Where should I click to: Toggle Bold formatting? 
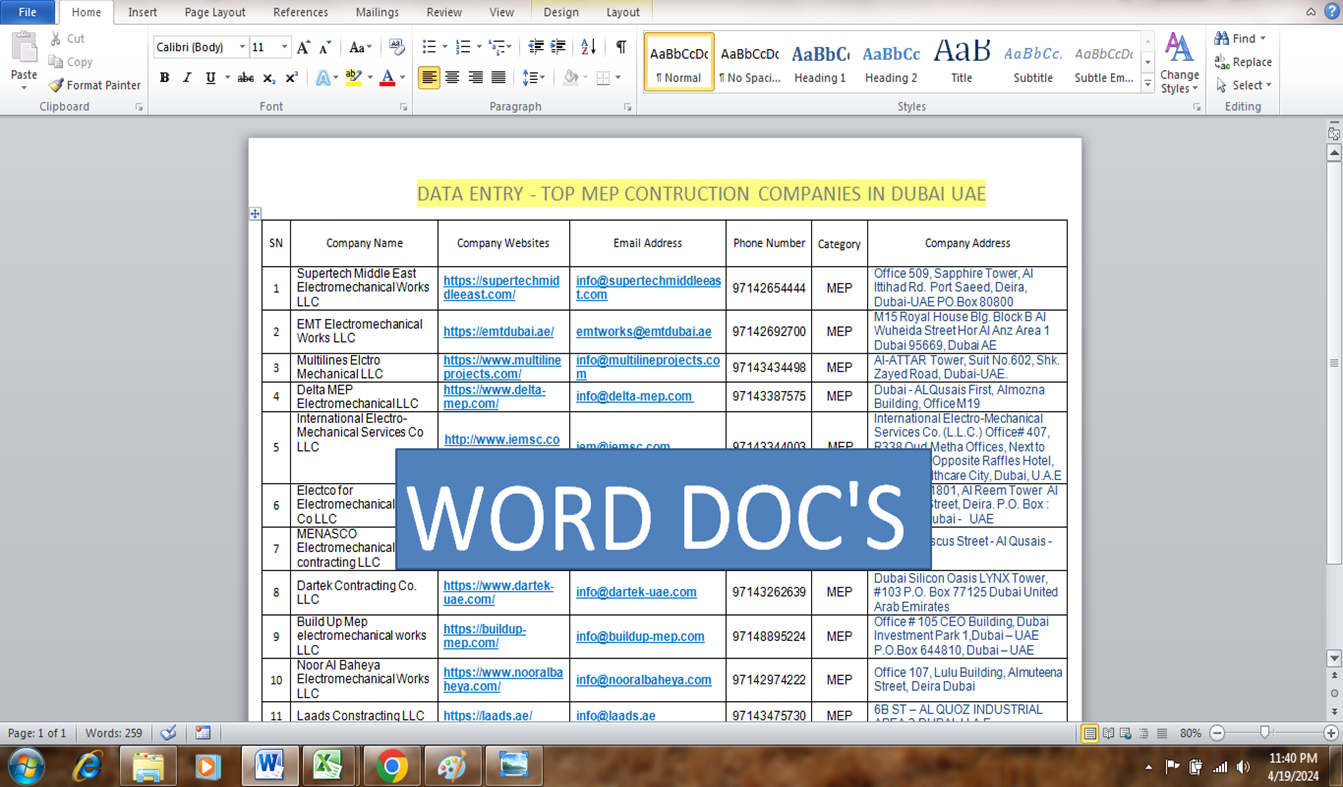coord(164,78)
